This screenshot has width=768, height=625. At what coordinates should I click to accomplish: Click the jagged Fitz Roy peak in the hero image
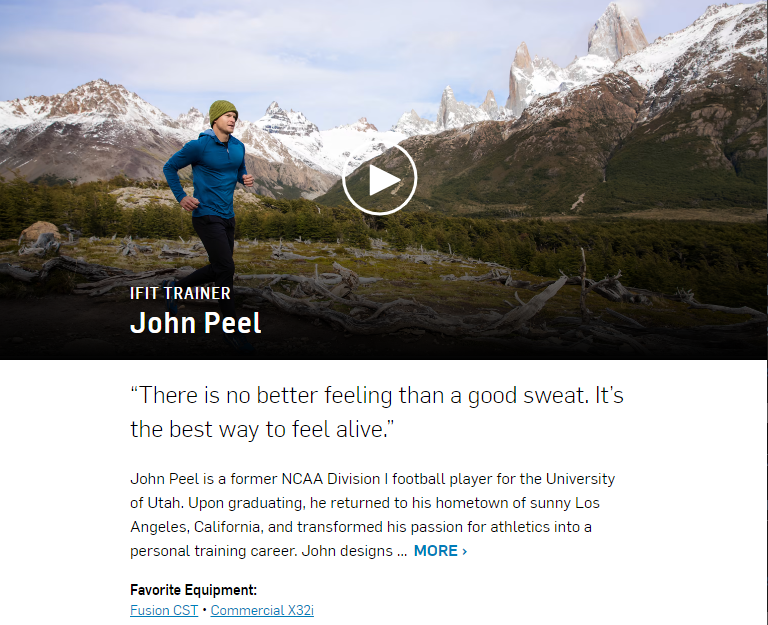coord(616,32)
